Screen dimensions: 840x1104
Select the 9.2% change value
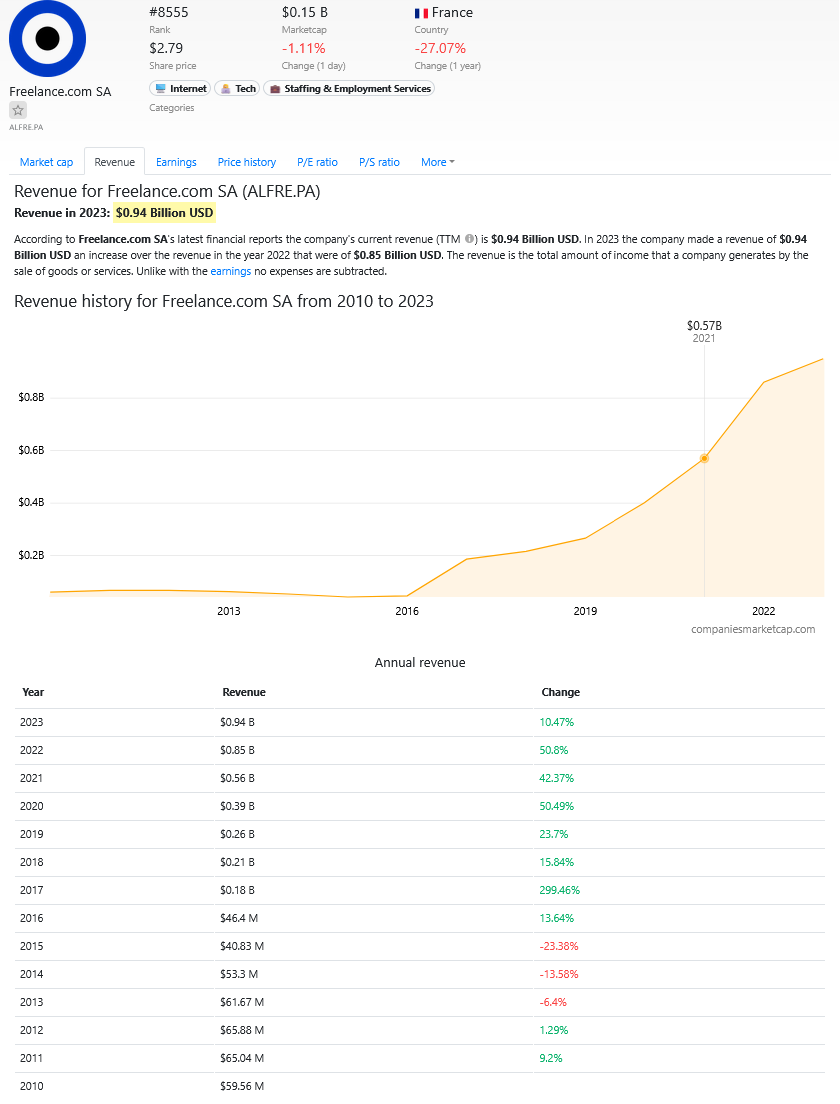(x=551, y=1058)
